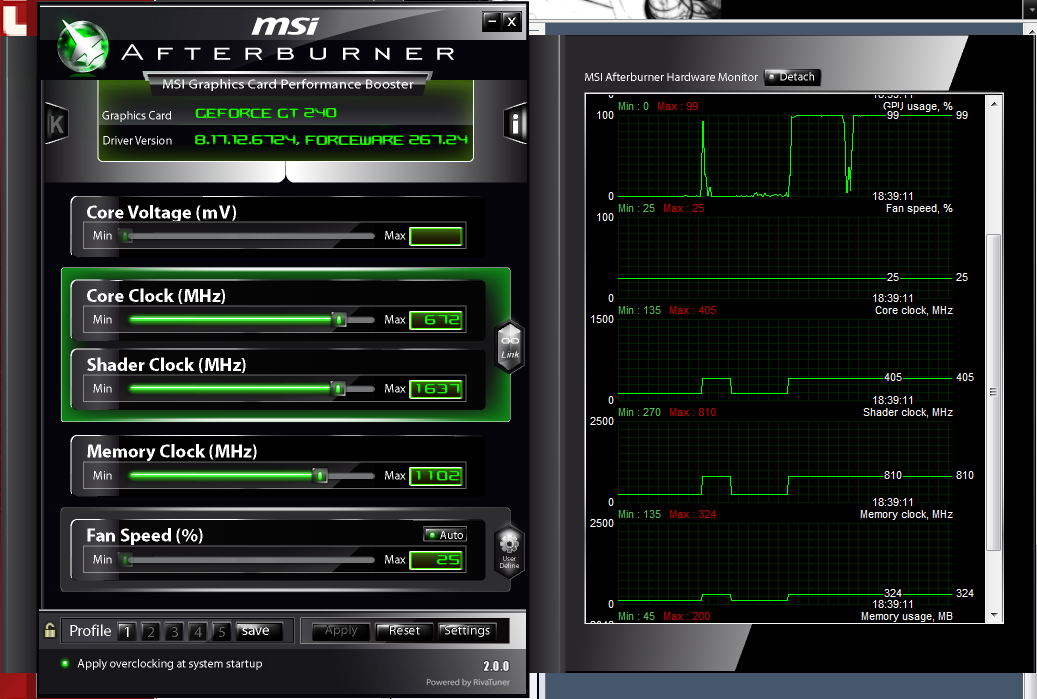The width and height of the screenshot is (1037, 699).
Task: Minimize the MSI Afterburner window
Action: (x=491, y=21)
